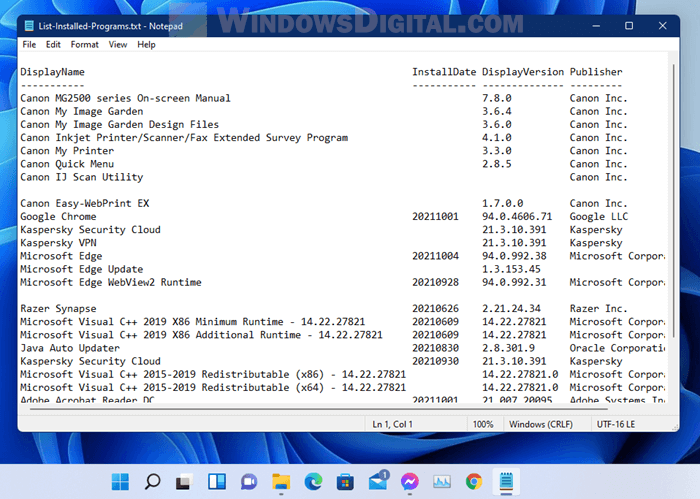
Task: Click the Google LLC publisher text
Action: tap(599, 216)
